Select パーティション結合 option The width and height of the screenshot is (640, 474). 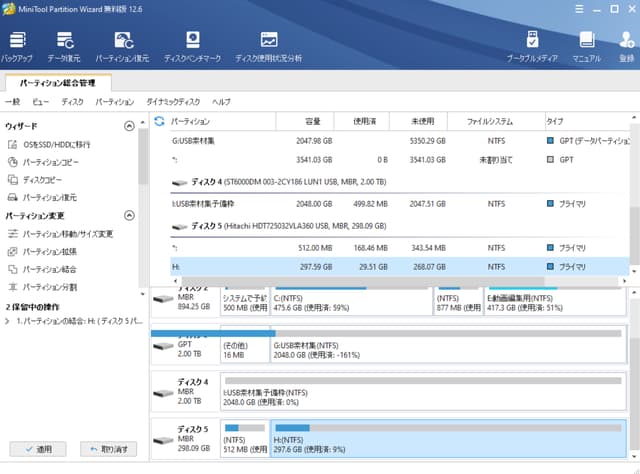[42, 269]
